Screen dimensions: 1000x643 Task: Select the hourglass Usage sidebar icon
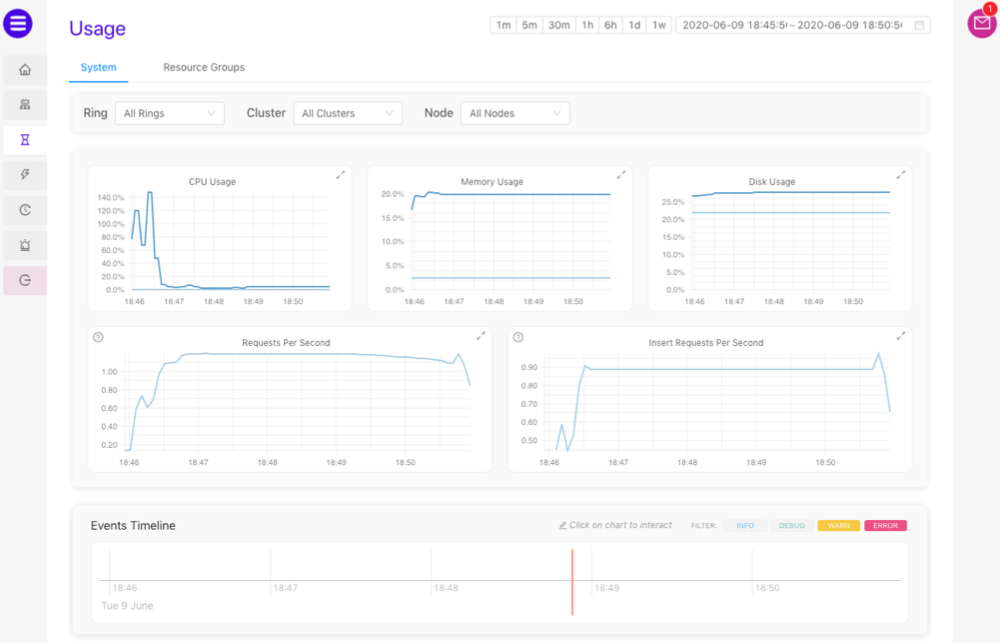click(x=25, y=140)
